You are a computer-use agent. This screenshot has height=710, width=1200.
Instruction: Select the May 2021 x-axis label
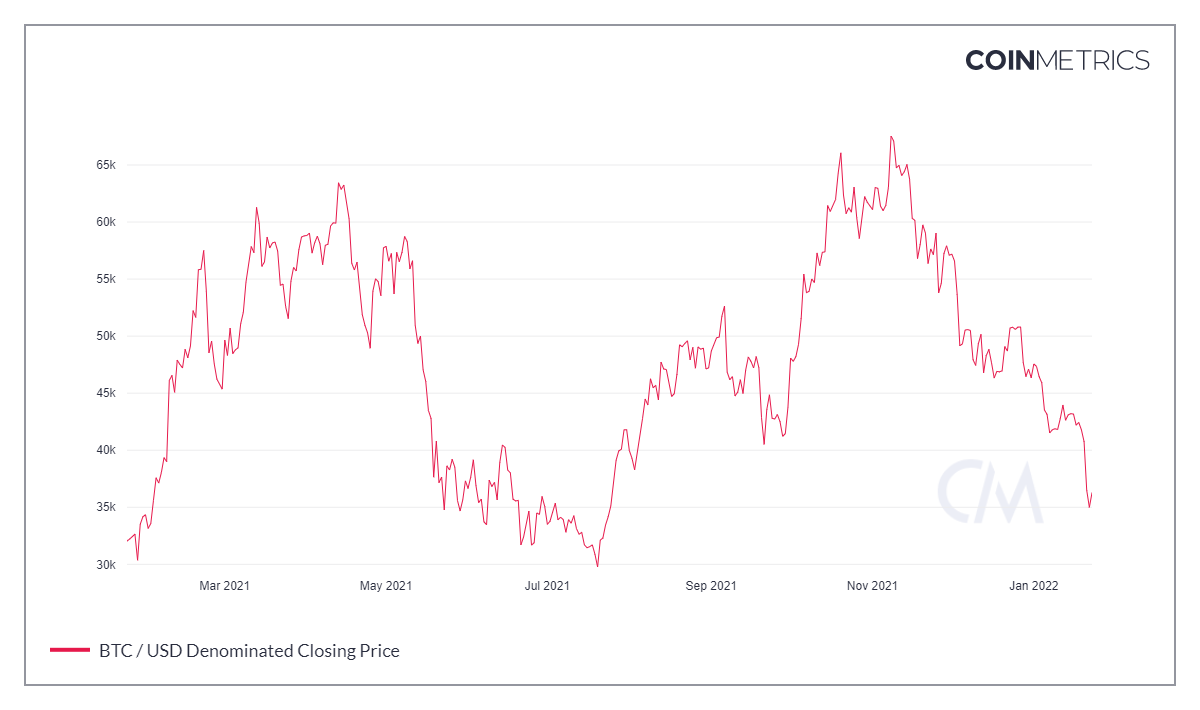(385, 586)
